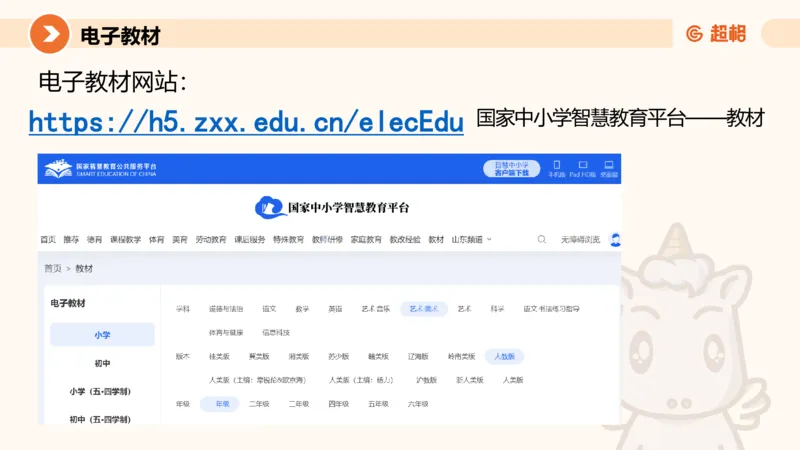Screen dimensions: 800x450
Task: Click the Smart Education of China logo
Action: tap(101, 169)
